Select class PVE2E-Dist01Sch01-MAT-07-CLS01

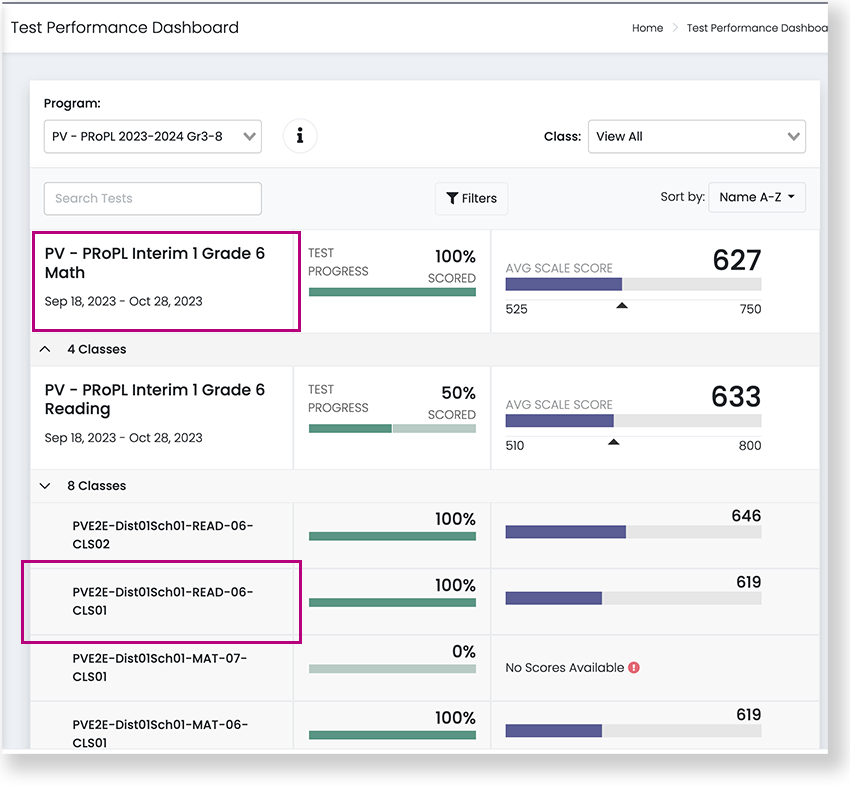coord(160,667)
